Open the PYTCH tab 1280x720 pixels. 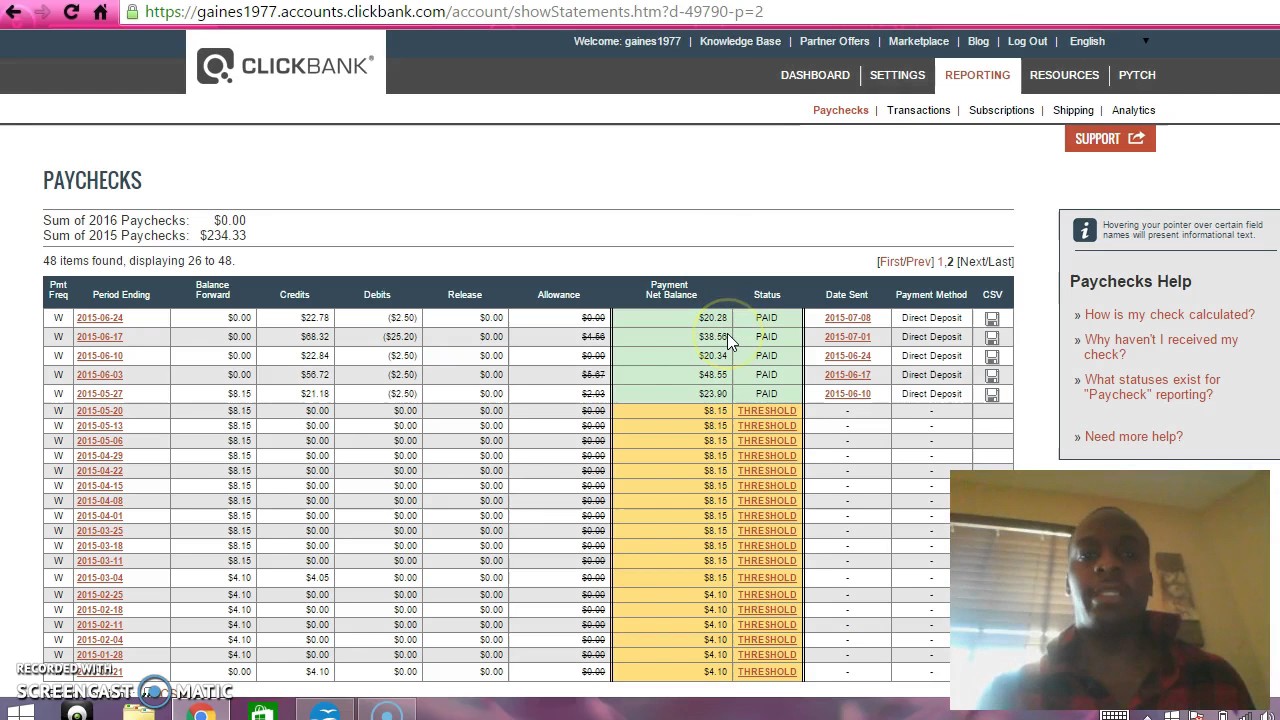(1137, 75)
